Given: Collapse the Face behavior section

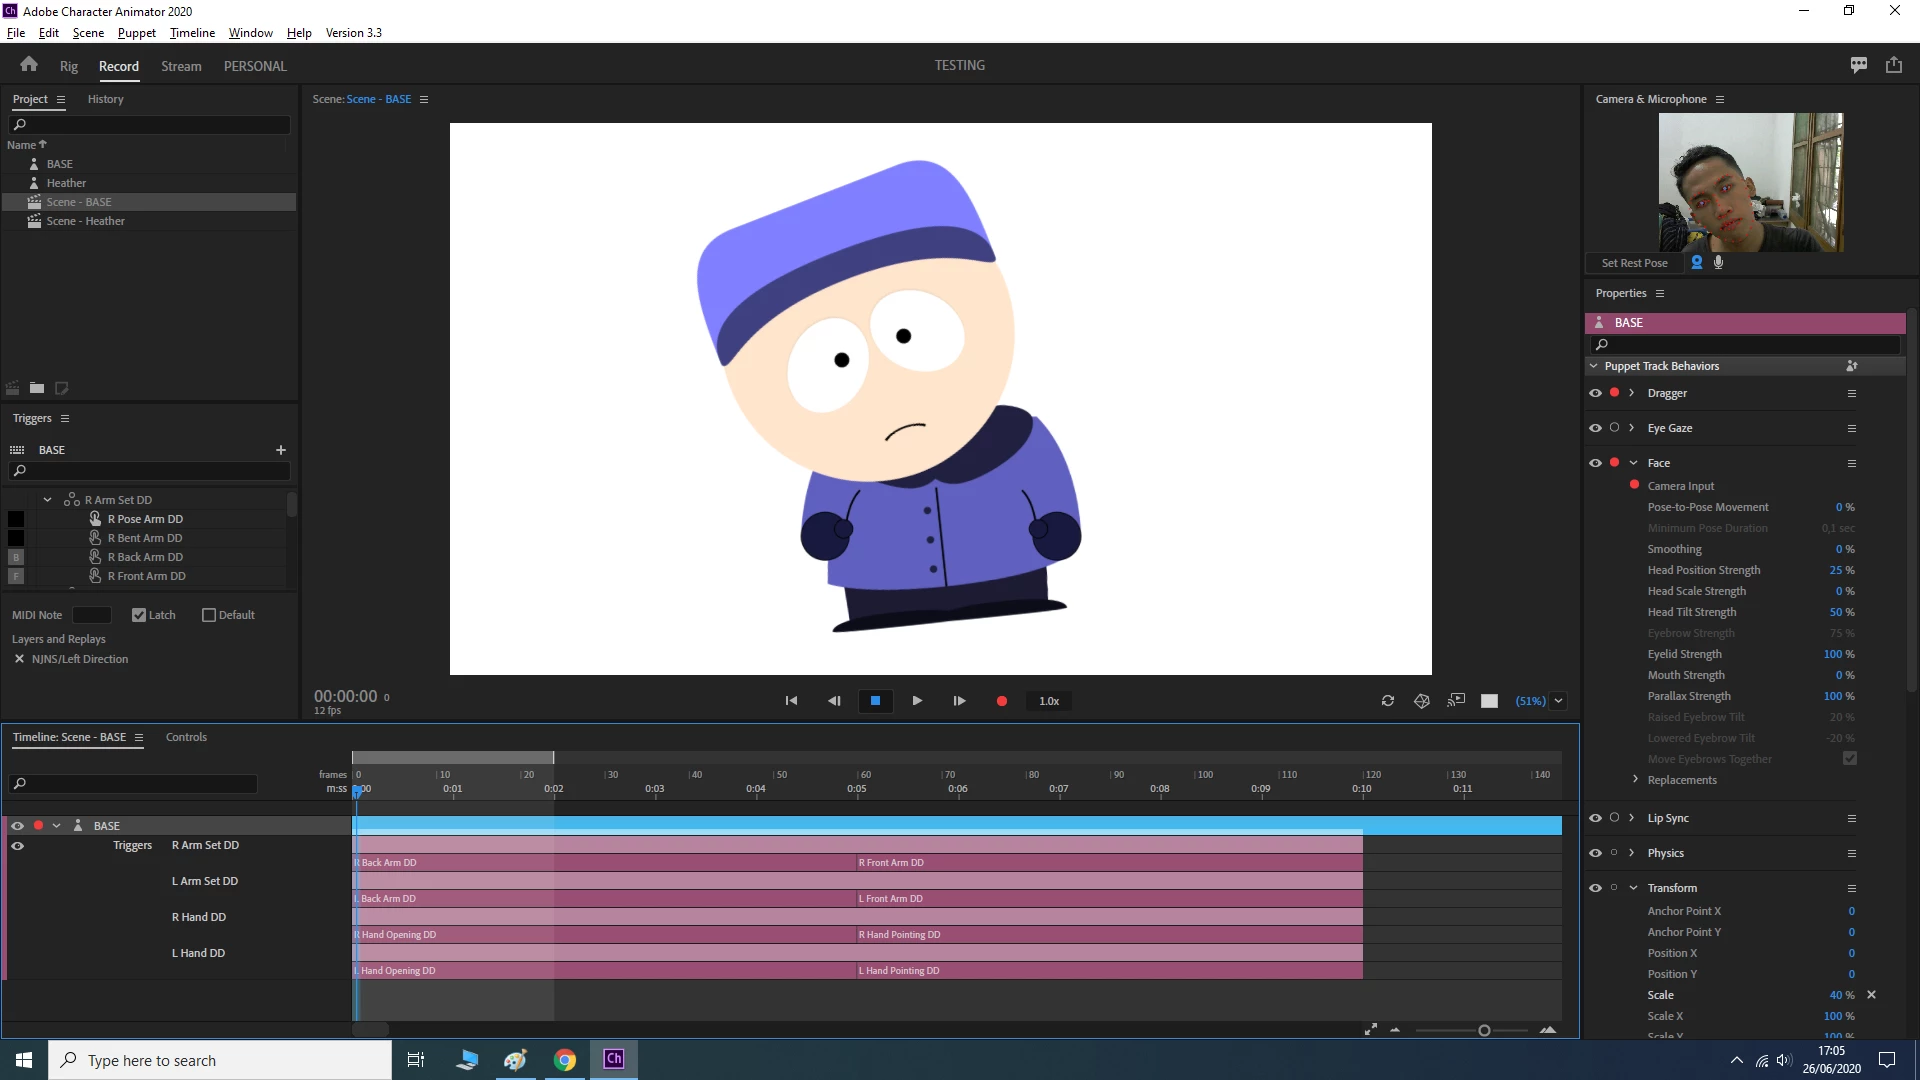Looking at the screenshot, I should coord(1634,463).
